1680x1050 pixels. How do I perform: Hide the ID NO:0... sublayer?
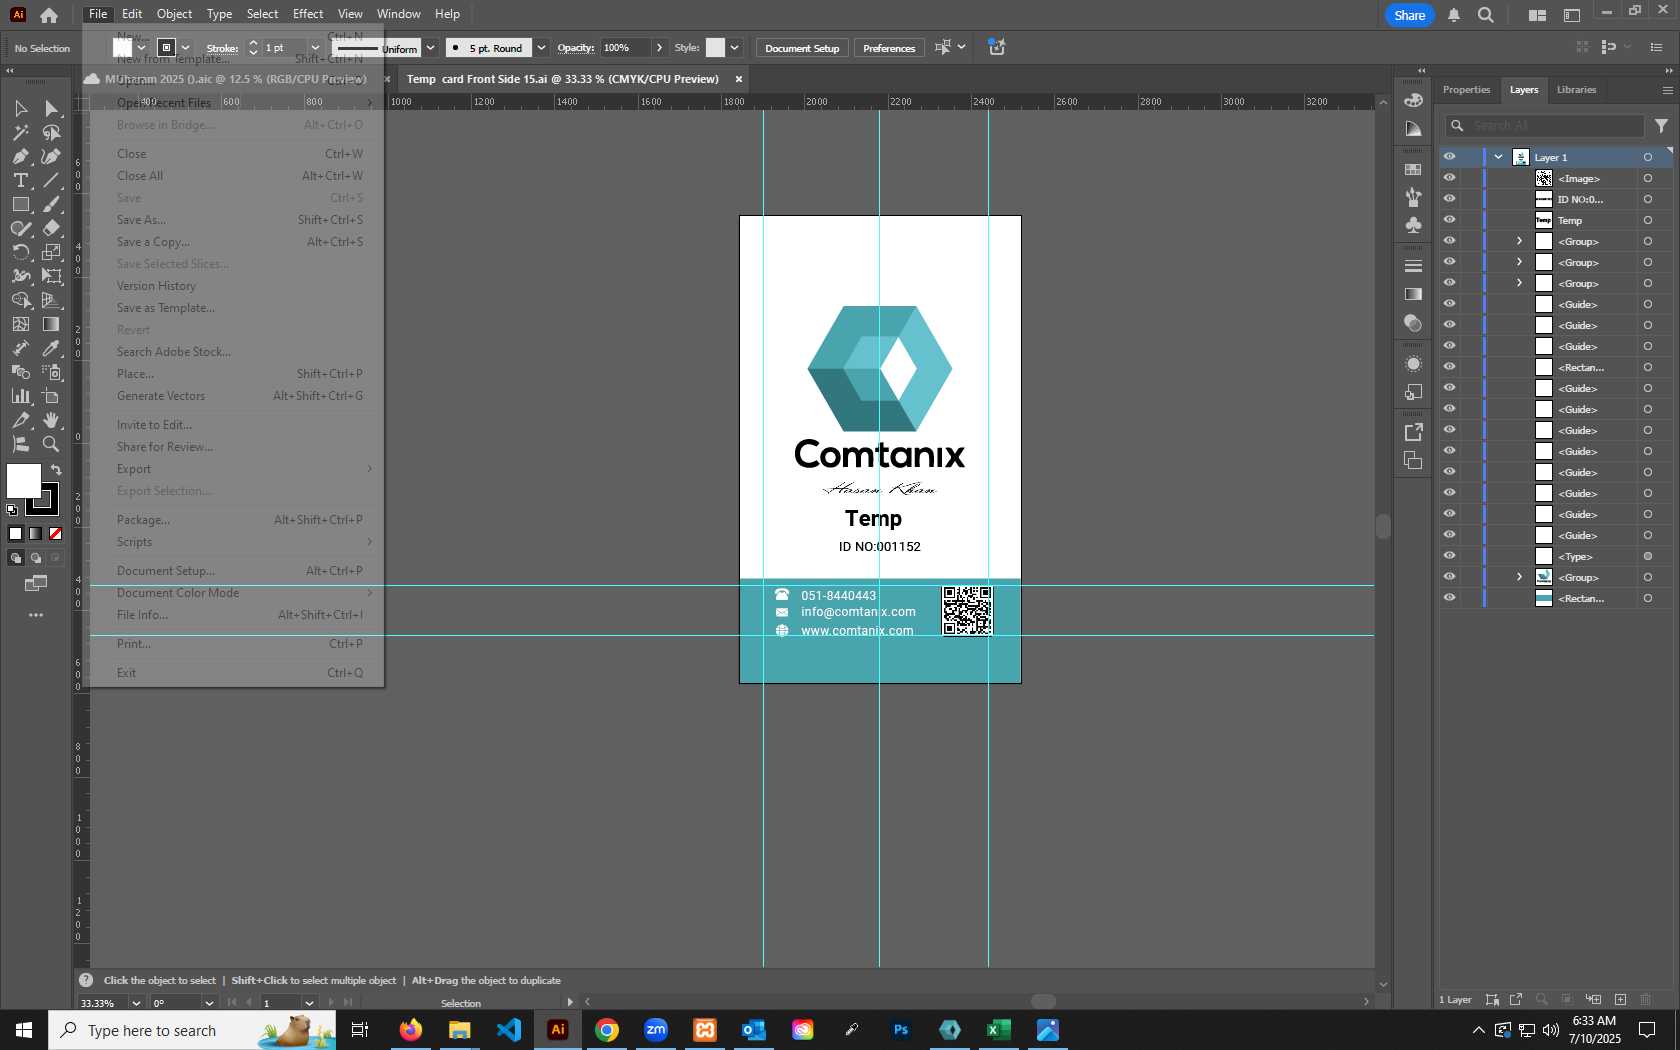(x=1449, y=199)
